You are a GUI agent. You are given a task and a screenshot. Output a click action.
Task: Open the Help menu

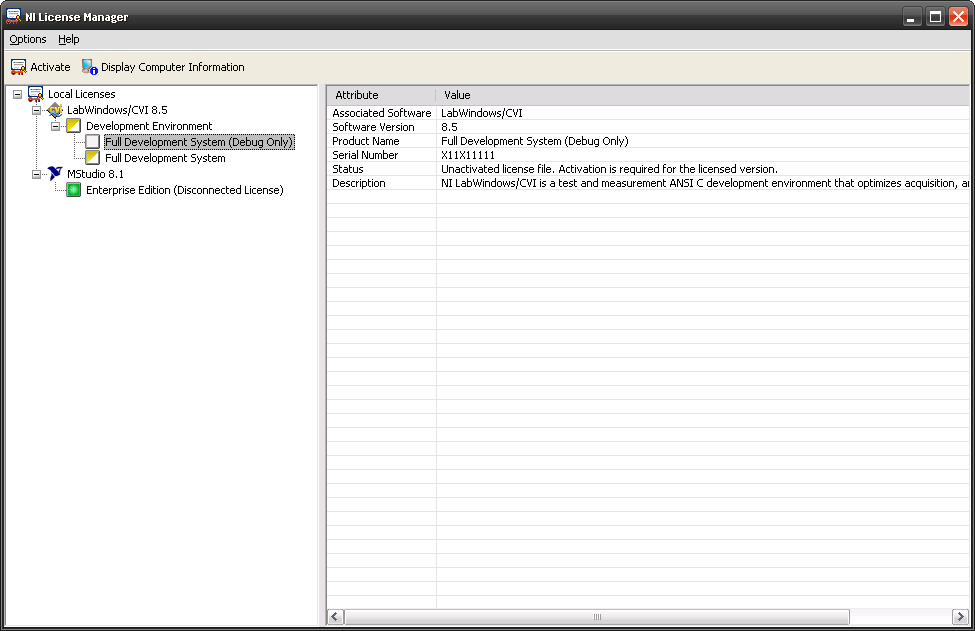68,39
